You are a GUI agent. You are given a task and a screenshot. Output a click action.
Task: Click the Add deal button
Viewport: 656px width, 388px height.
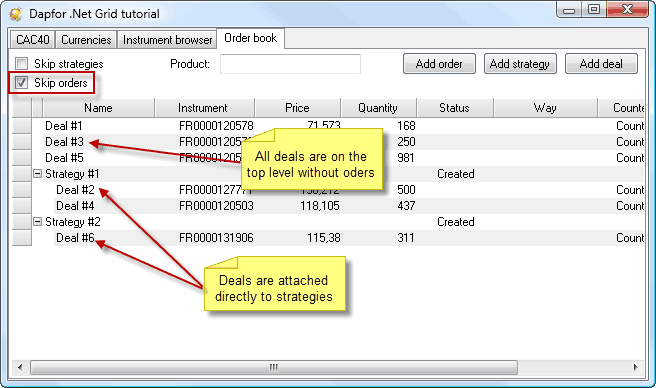coord(601,64)
